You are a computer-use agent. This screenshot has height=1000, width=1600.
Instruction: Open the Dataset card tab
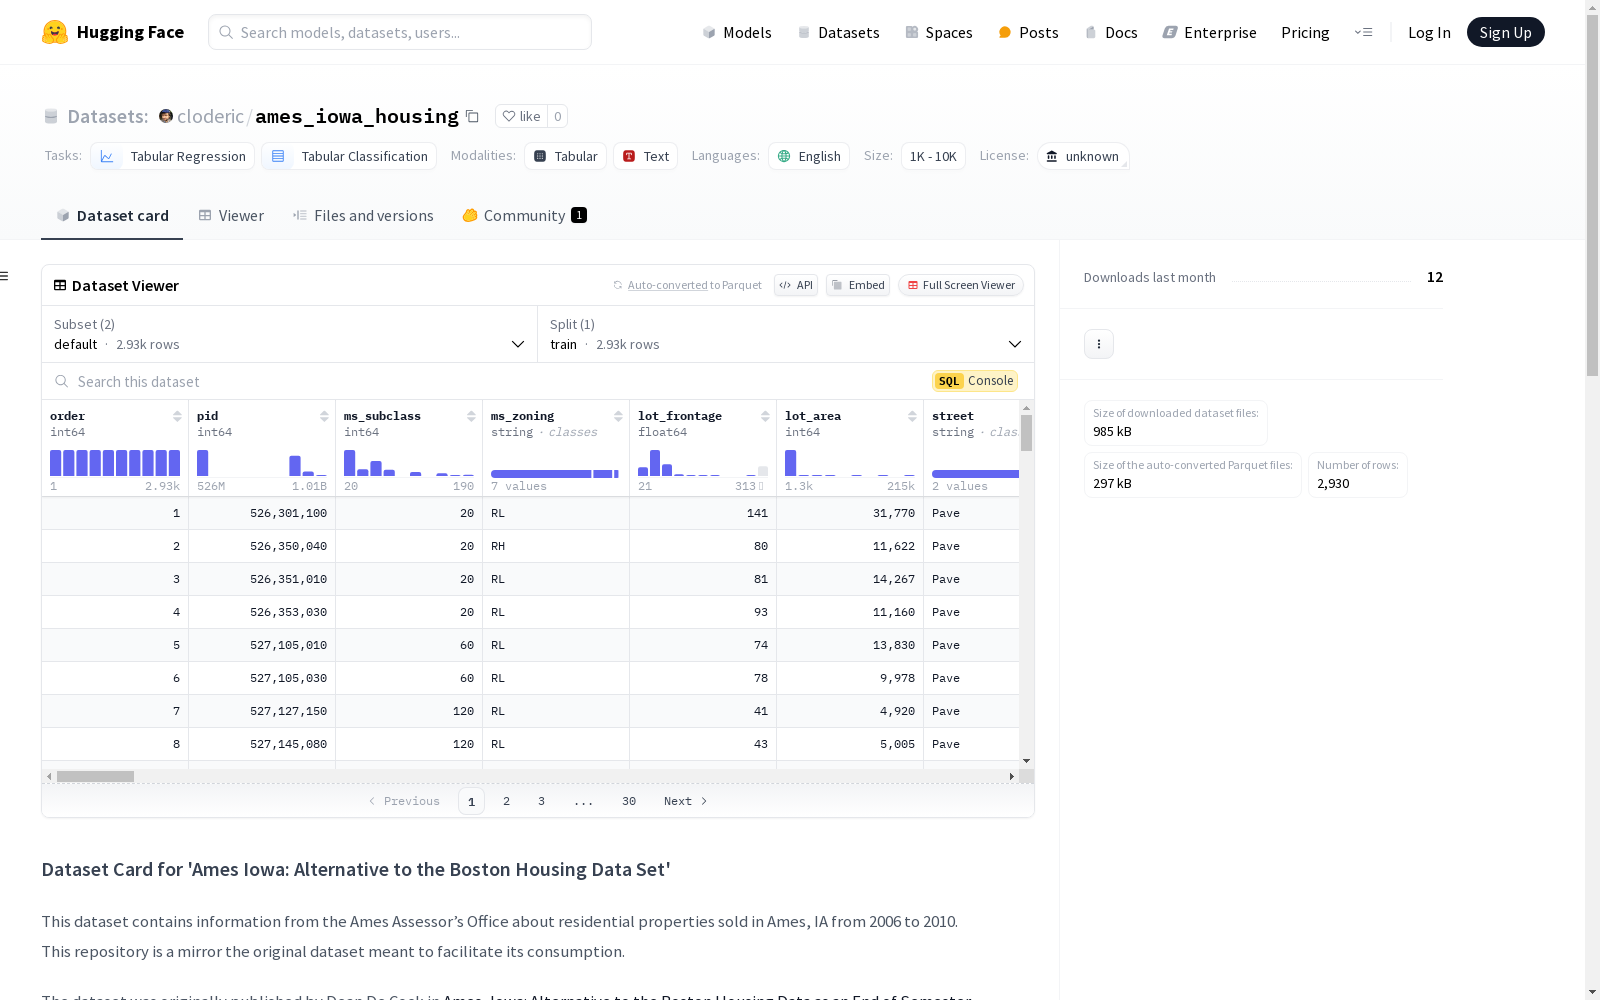[x=112, y=216]
